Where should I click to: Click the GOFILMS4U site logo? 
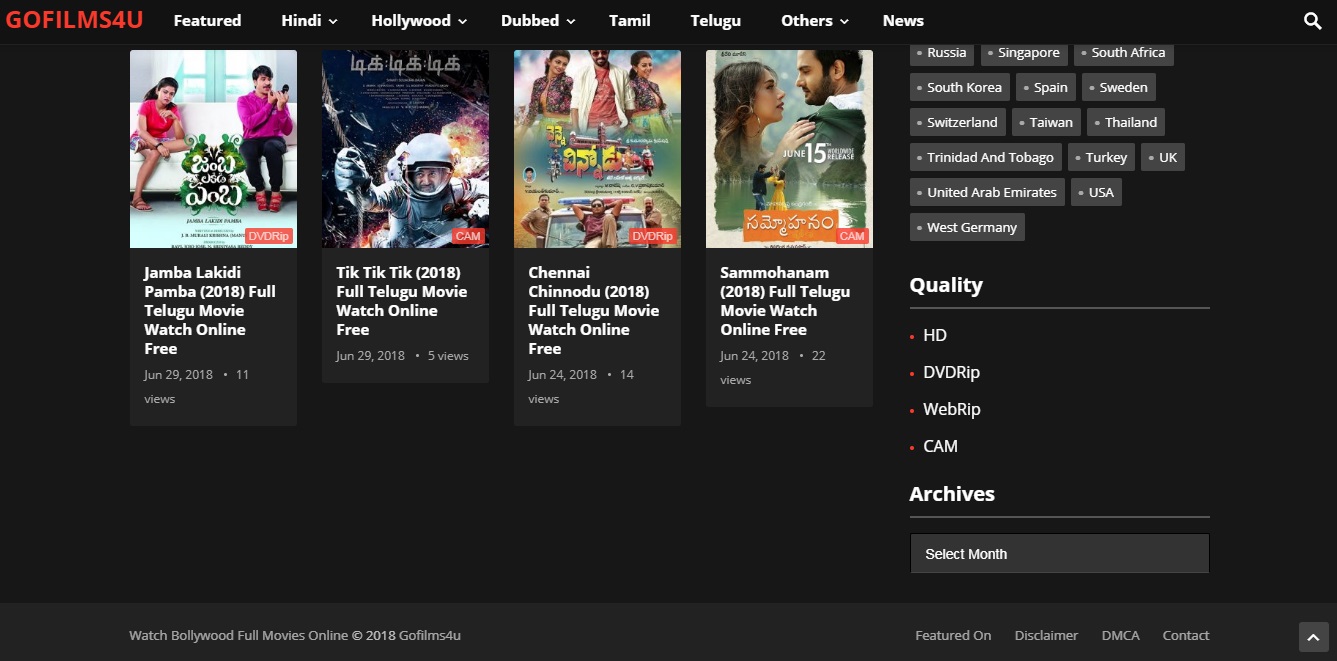(74, 20)
